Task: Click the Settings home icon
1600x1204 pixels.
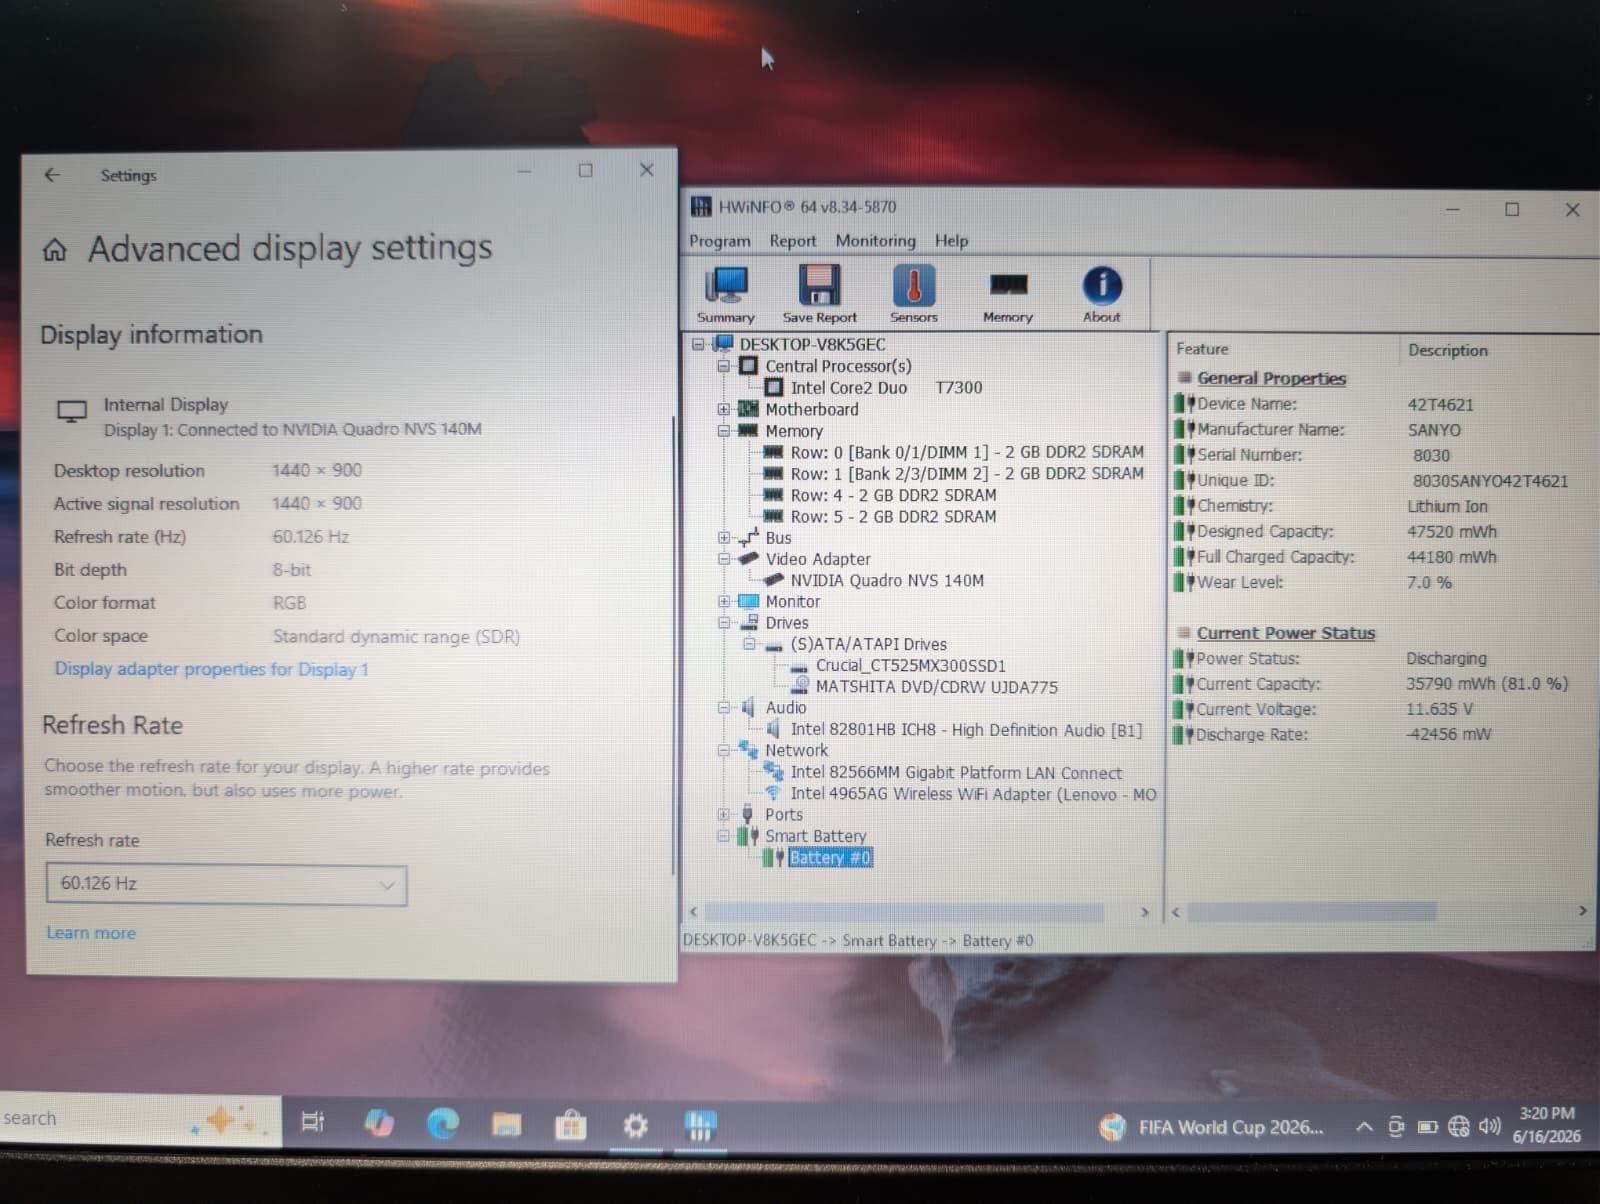Action: click(55, 250)
